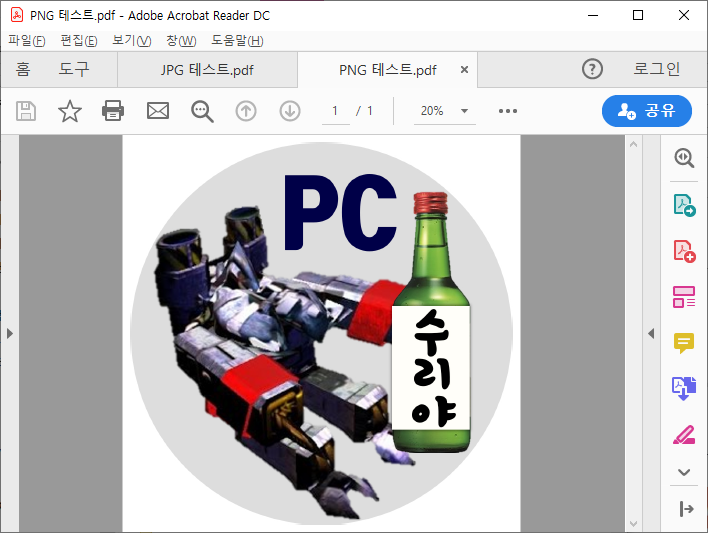Click the 로그인 sign-in link
This screenshot has width=708, height=533.
point(657,69)
